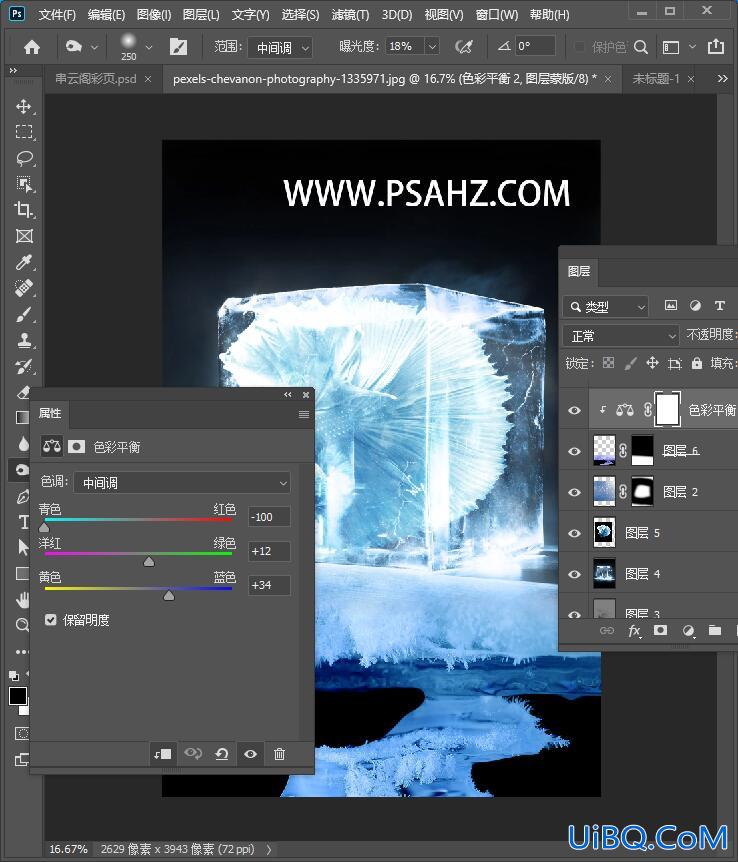Screen dimensions: 738x862
Task: Open the blend mode dropdown showing 正常
Action: (621, 335)
